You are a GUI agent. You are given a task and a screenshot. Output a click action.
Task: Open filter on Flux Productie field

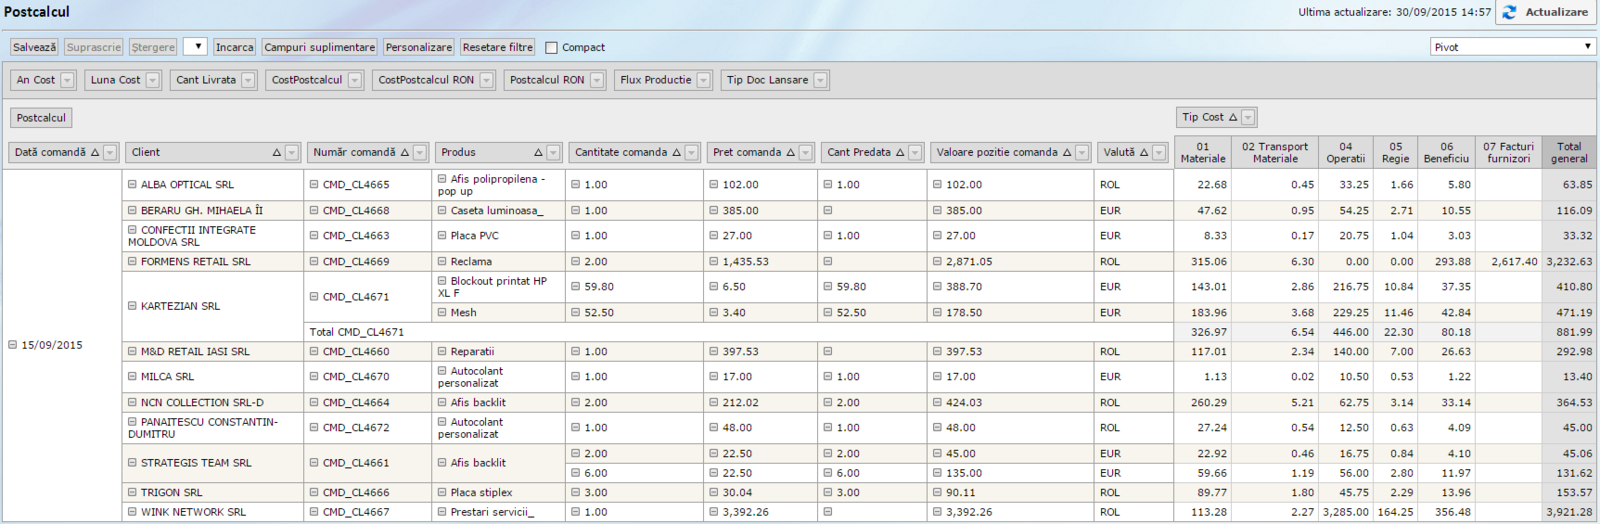pos(704,80)
